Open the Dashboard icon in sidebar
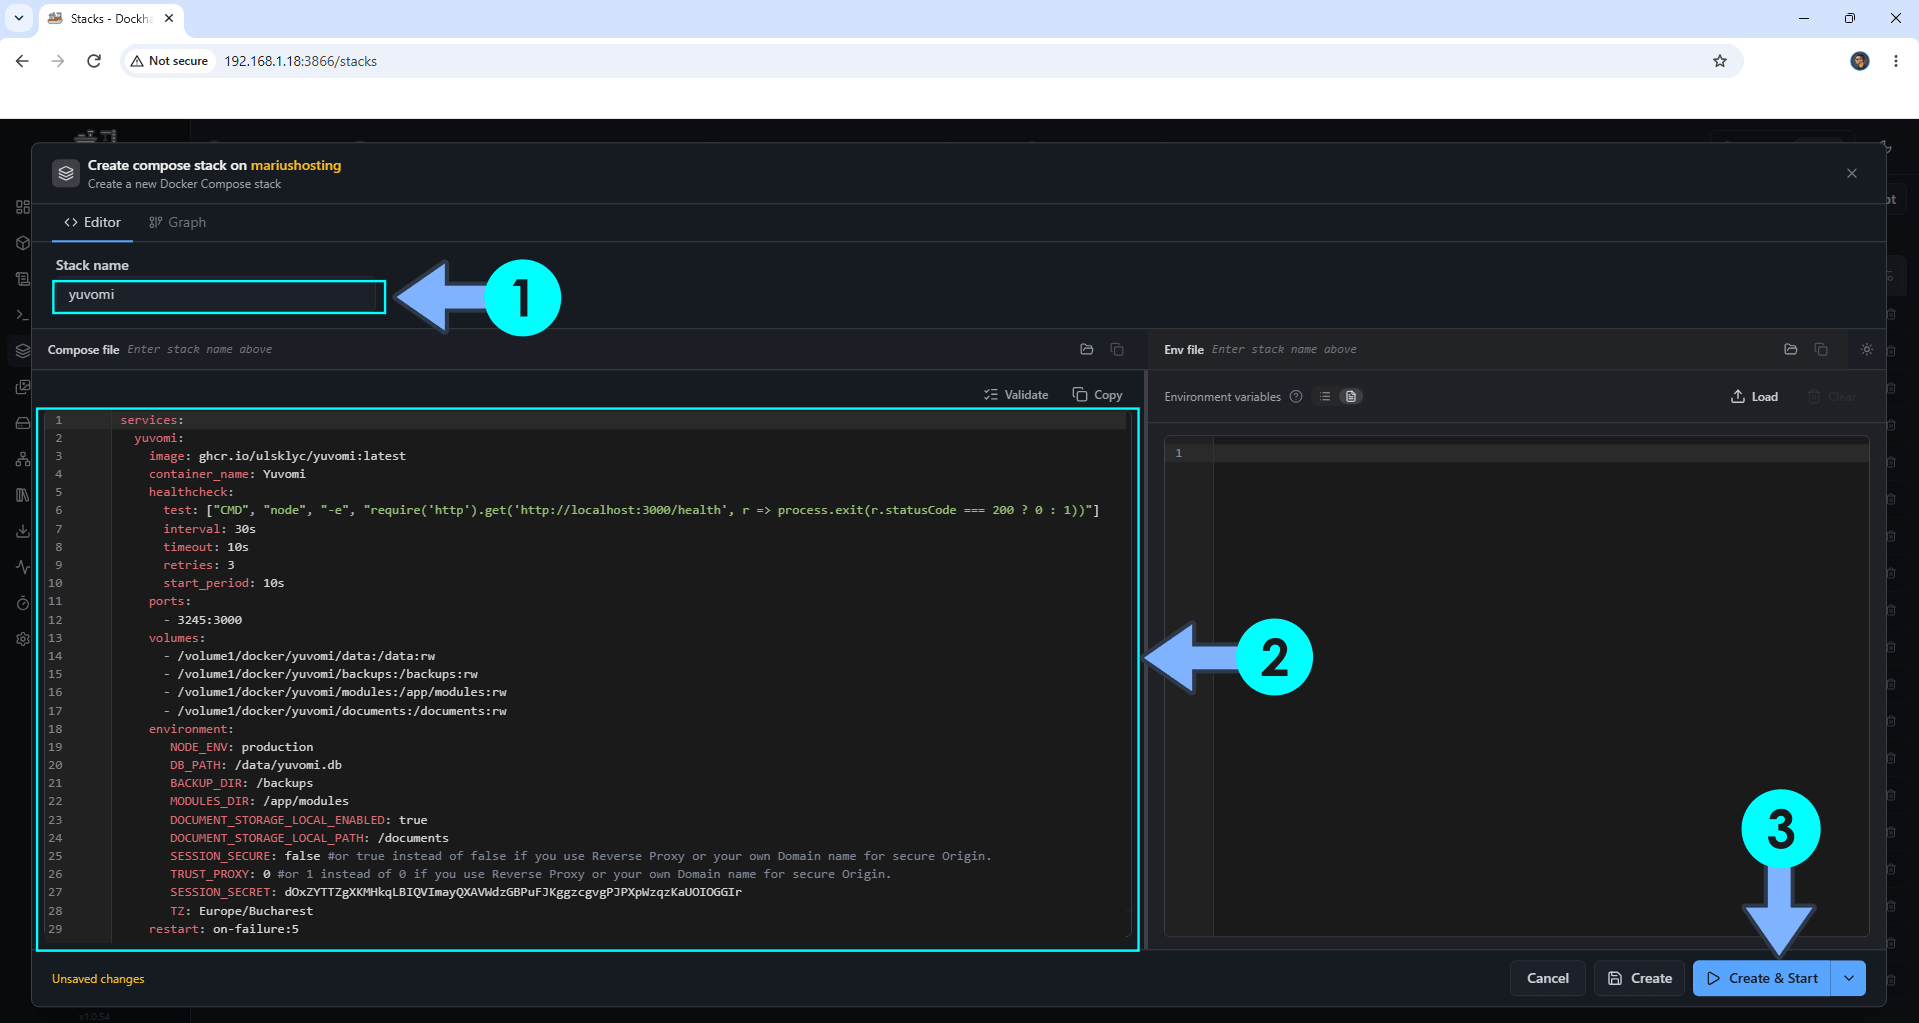This screenshot has width=1919, height=1023. tap(22, 207)
